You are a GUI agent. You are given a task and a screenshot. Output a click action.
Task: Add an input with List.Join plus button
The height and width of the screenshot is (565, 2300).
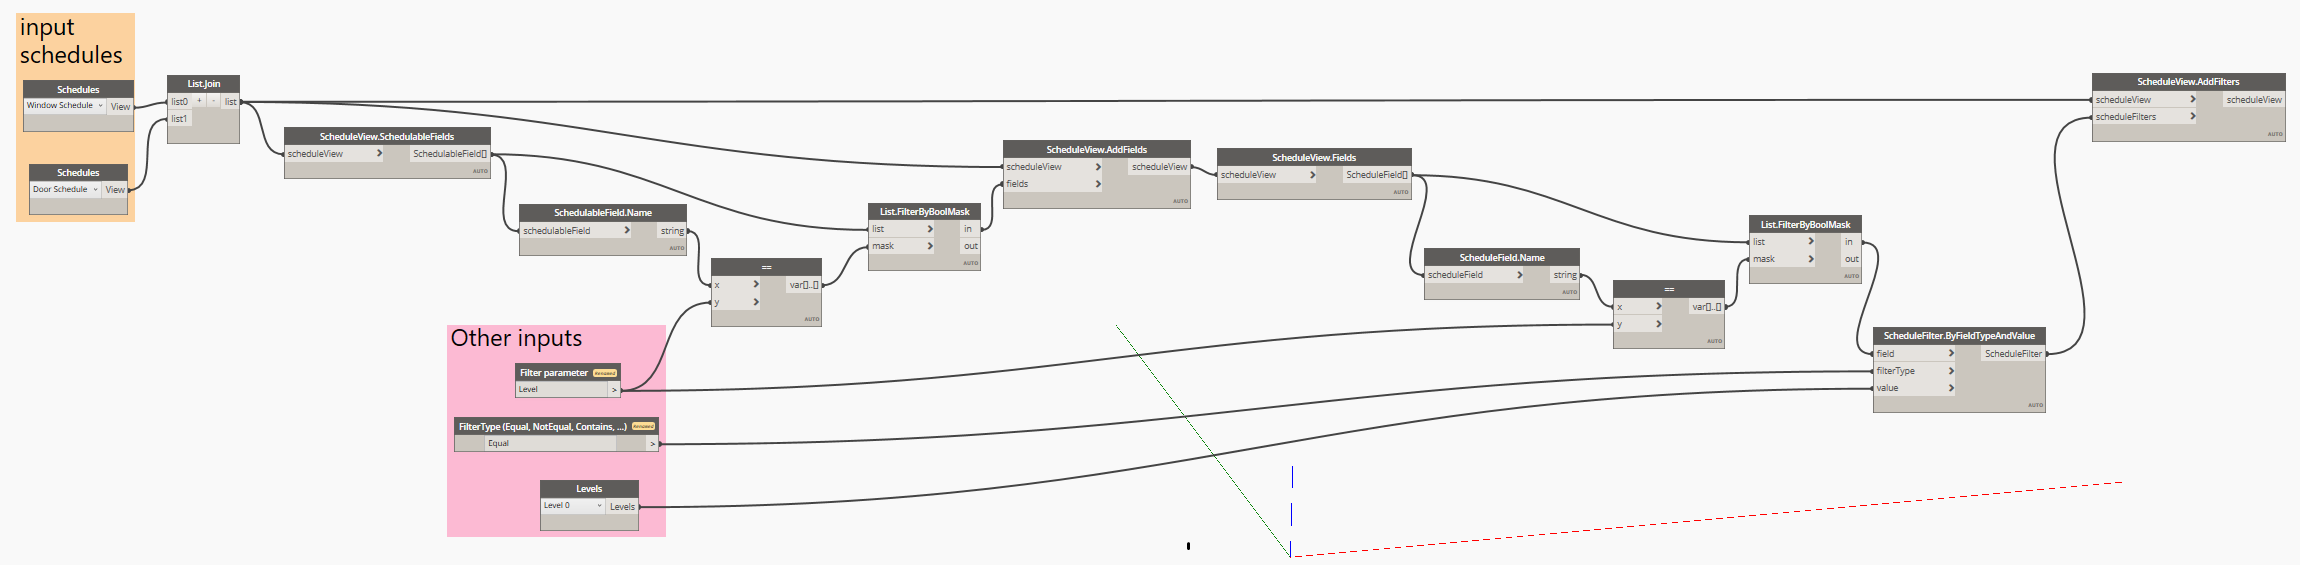pos(199,101)
